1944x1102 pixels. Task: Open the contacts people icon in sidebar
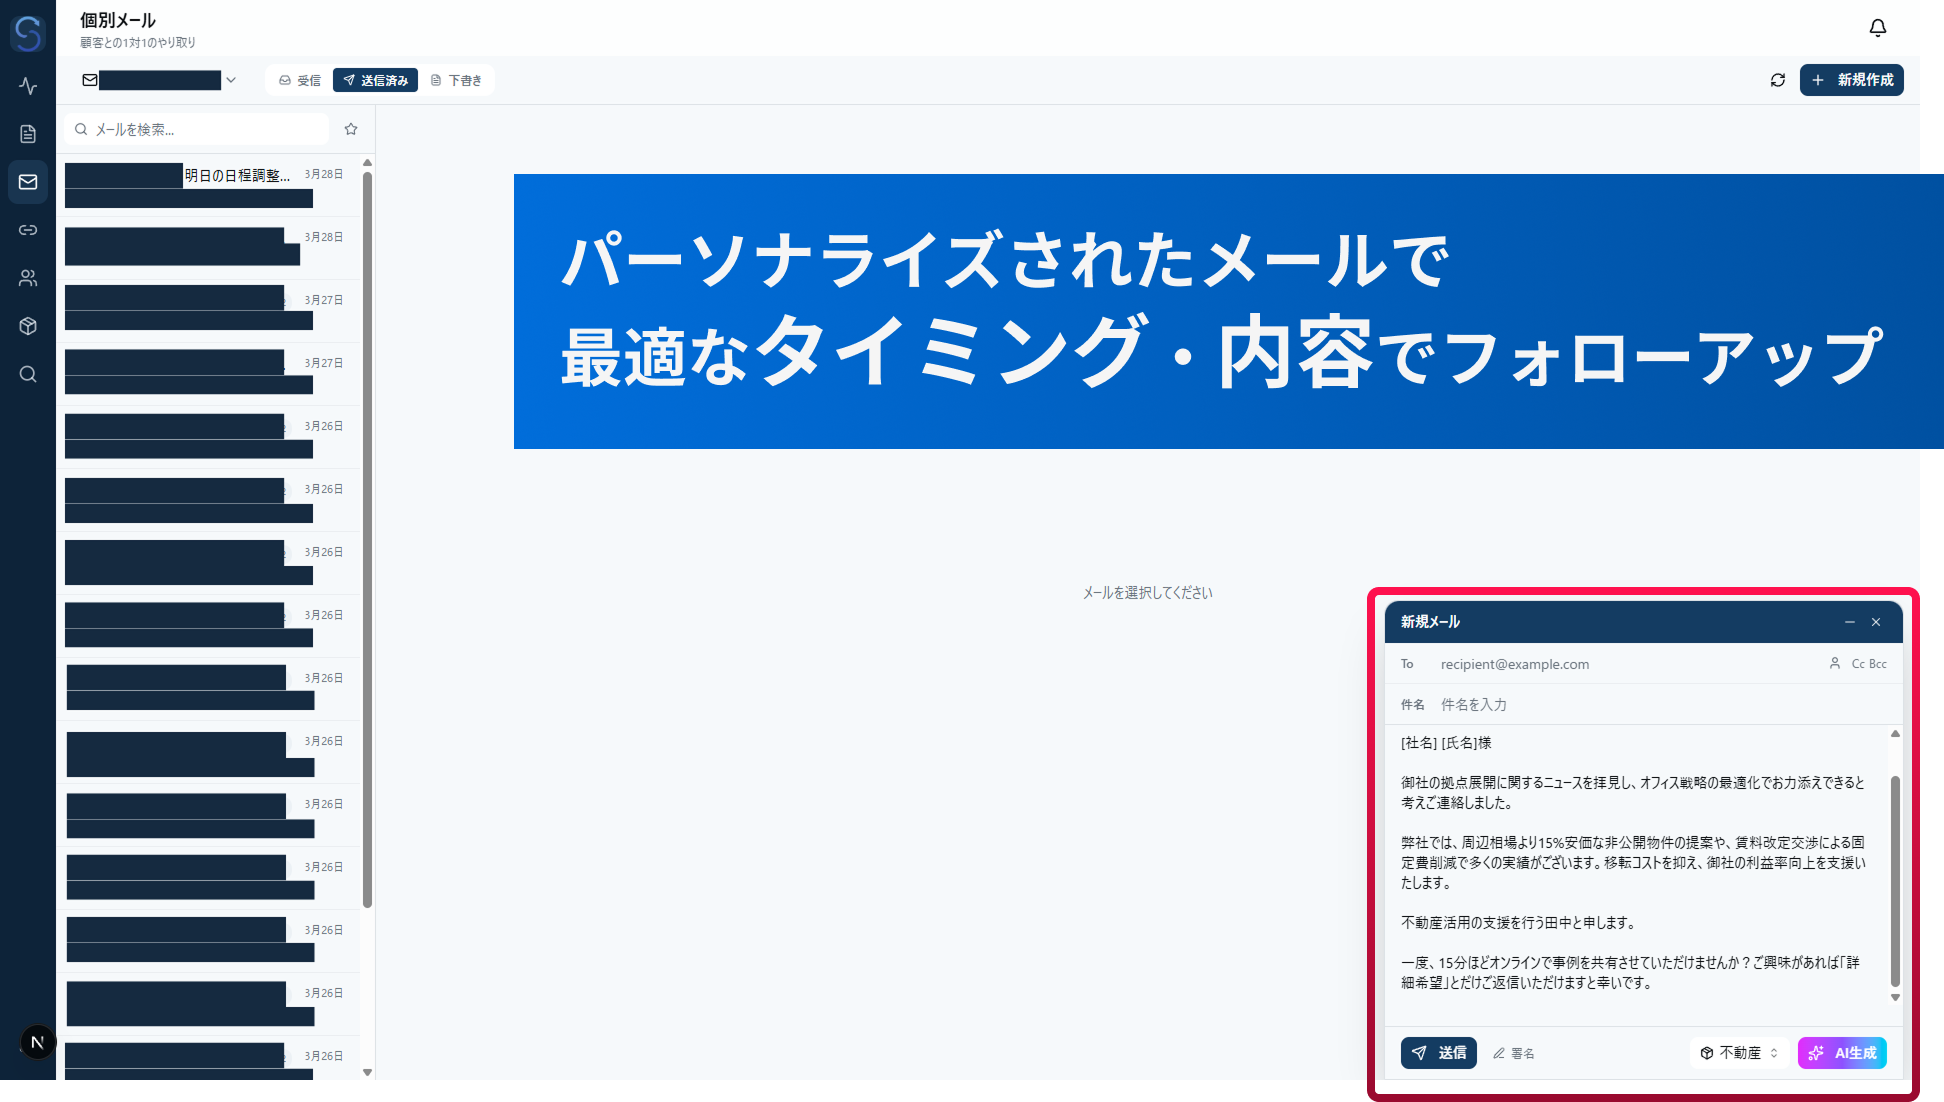click(28, 278)
